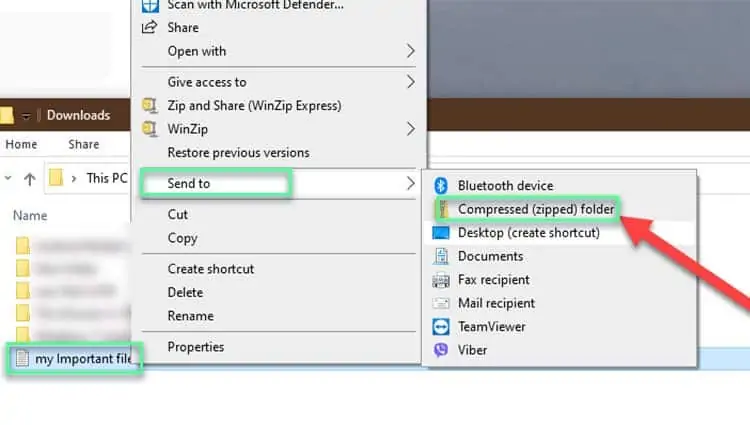Expand the Give access to arrow
The height and width of the screenshot is (425, 750).
pyautogui.click(x=410, y=82)
